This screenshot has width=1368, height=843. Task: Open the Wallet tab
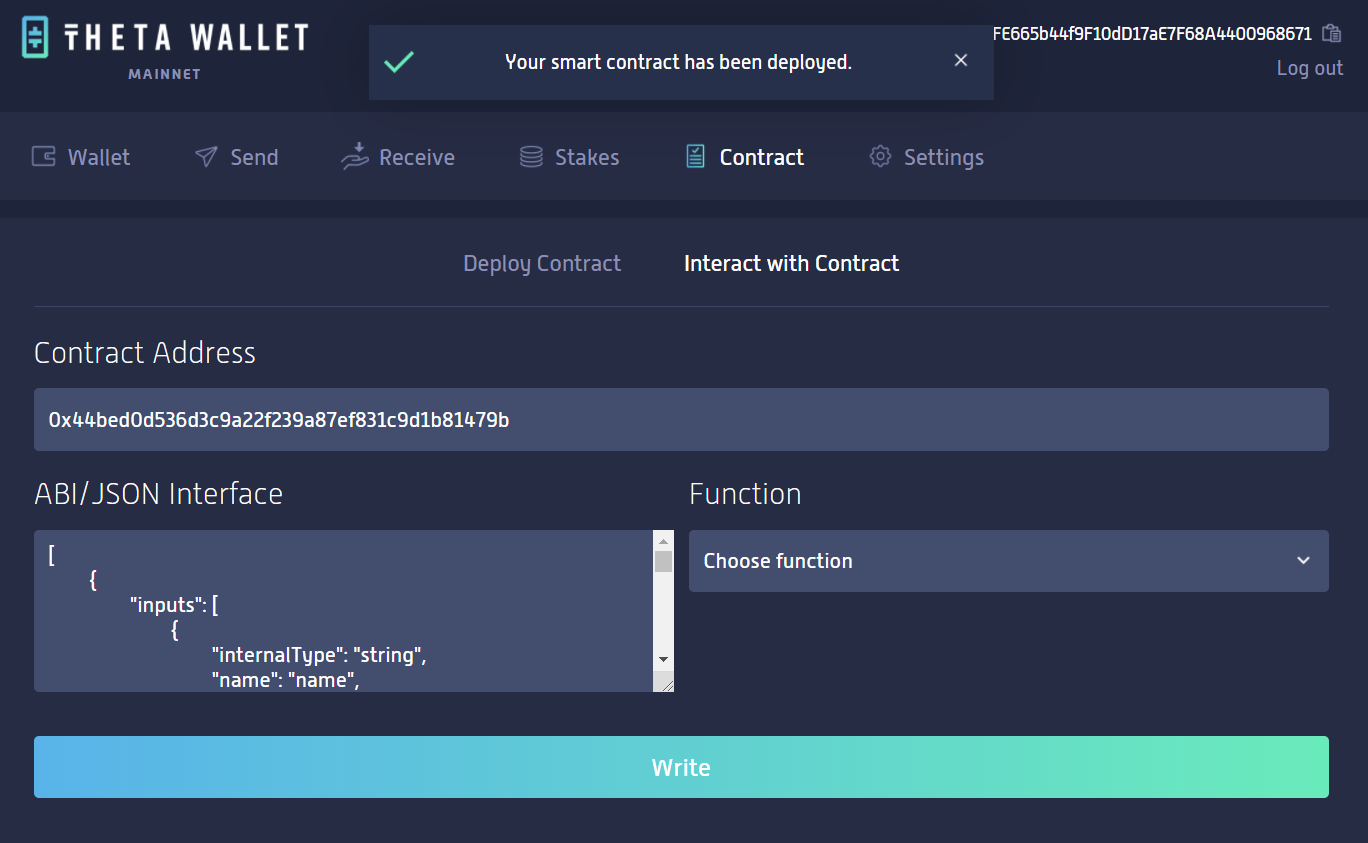coord(81,157)
